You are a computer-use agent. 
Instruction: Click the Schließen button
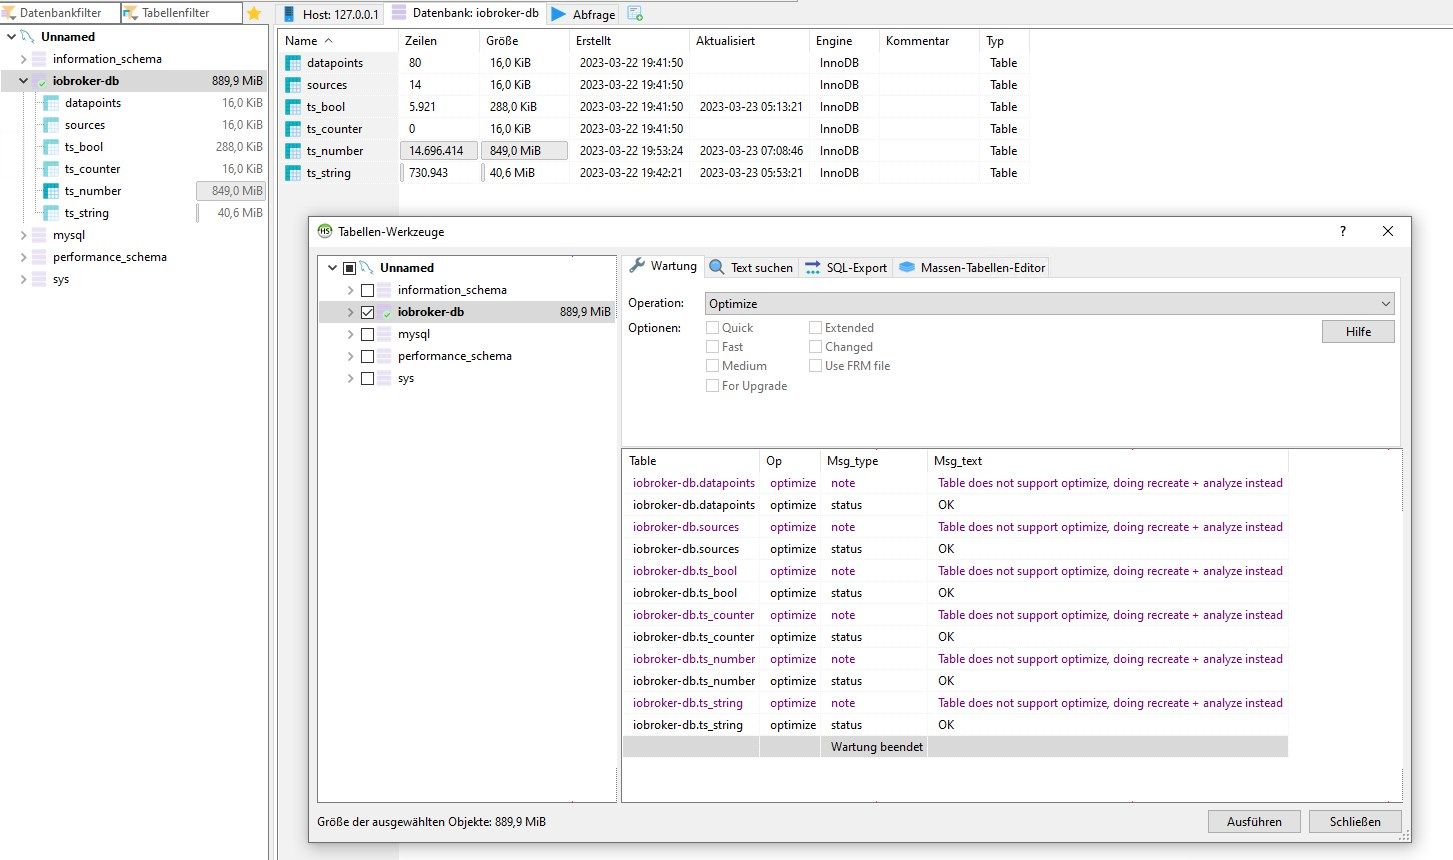(x=1355, y=821)
